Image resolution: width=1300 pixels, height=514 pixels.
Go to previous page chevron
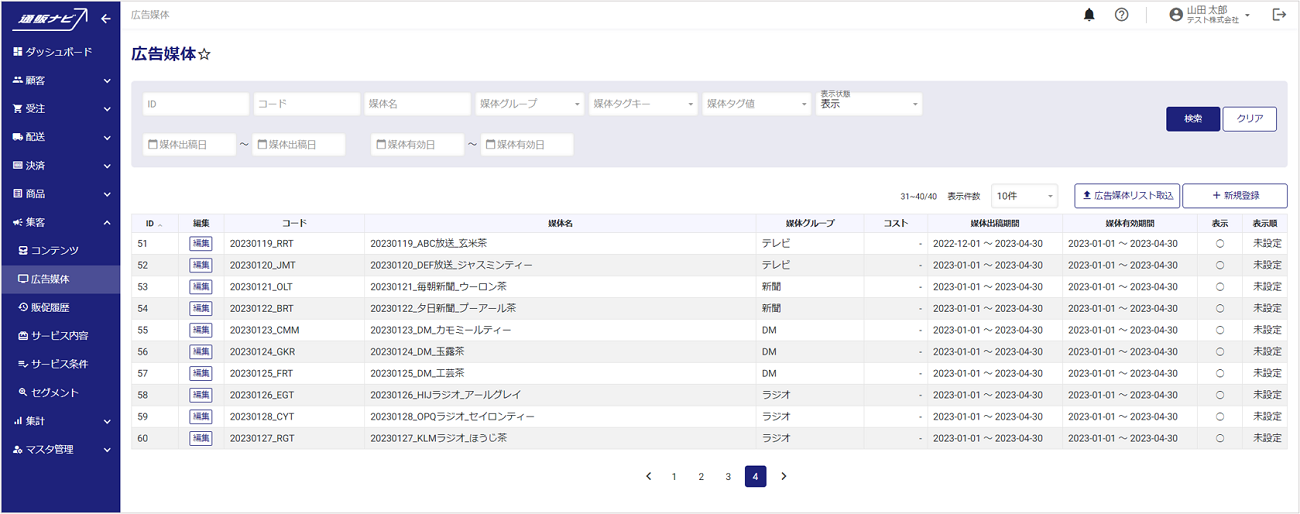click(x=648, y=477)
